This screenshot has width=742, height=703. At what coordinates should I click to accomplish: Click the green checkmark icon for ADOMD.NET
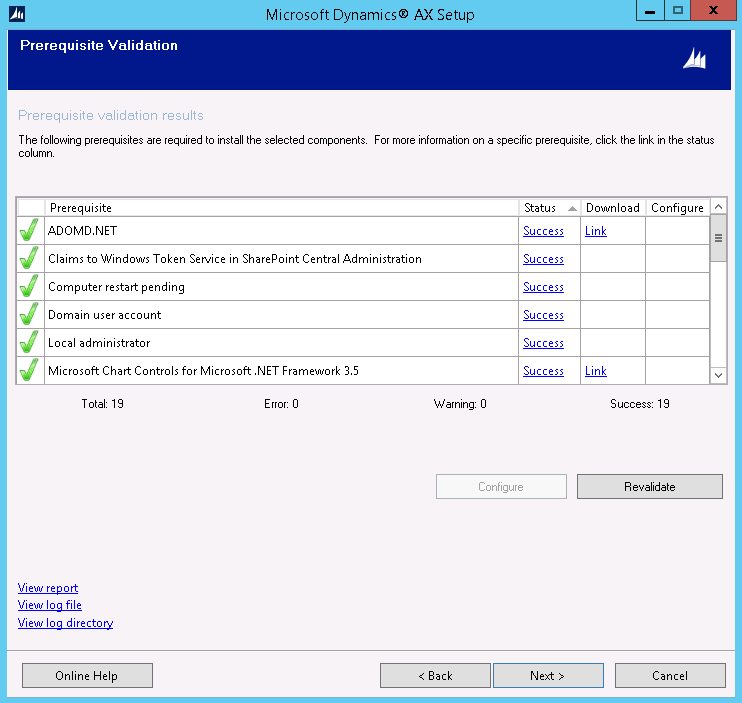pyautogui.click(x=29, y=230)
